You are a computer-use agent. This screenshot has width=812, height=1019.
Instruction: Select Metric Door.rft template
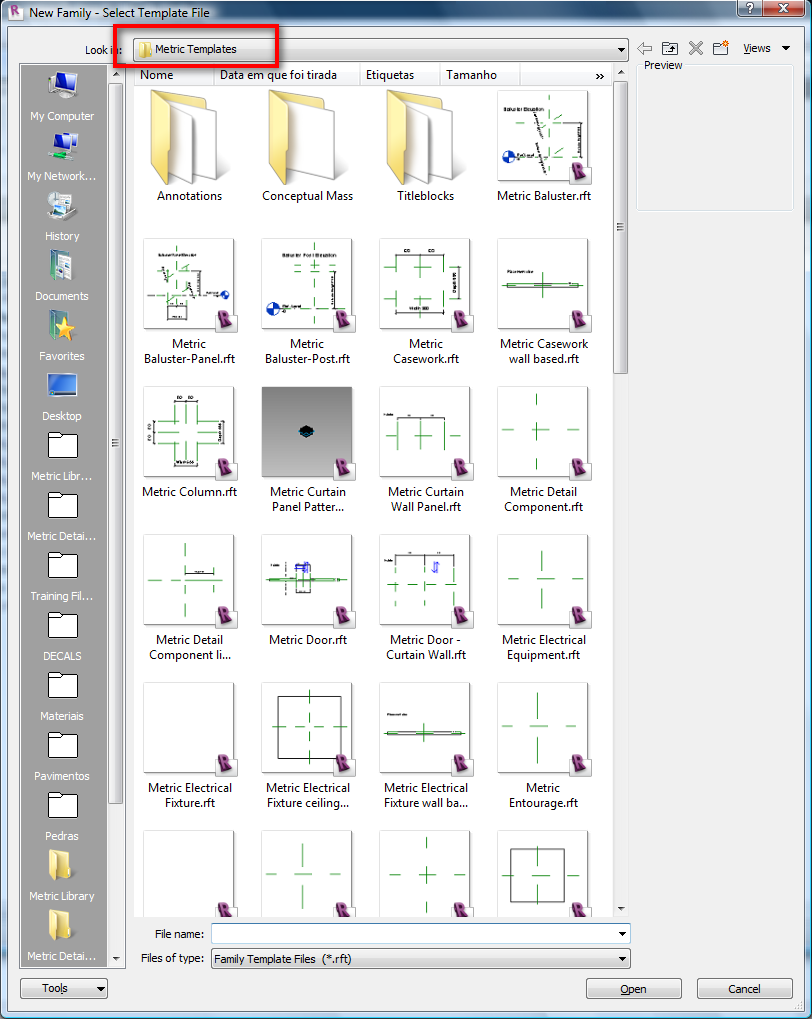coord(308,591)
